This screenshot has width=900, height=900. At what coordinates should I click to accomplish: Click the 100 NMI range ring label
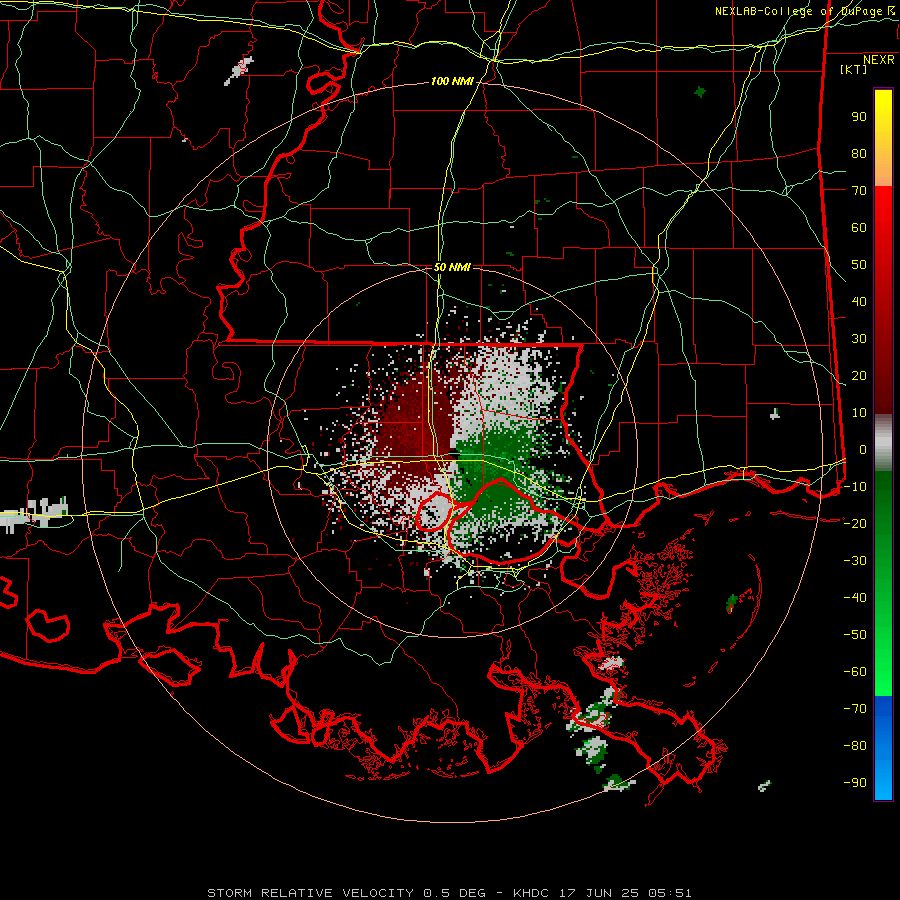point(452,82)
